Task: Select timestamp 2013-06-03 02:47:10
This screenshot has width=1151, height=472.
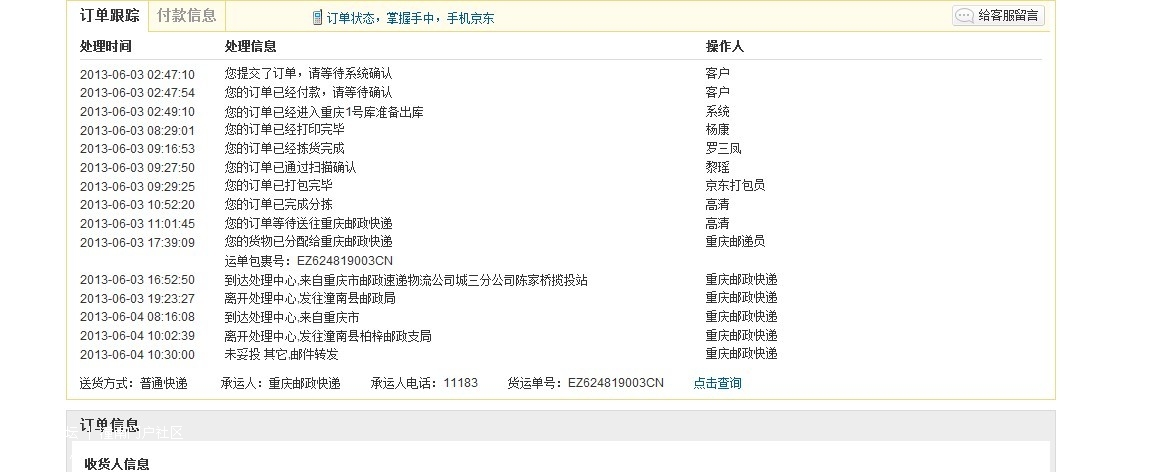Action: point(137,74)
